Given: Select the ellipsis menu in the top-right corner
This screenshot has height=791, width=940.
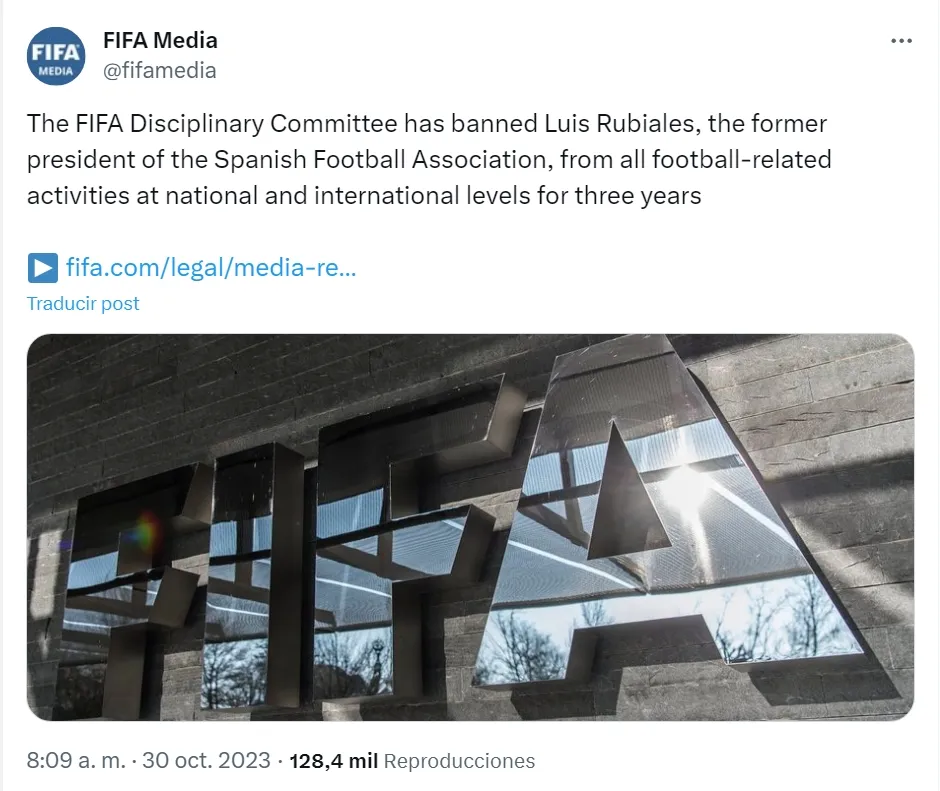Looking at the screenshot, I should 902,40.
